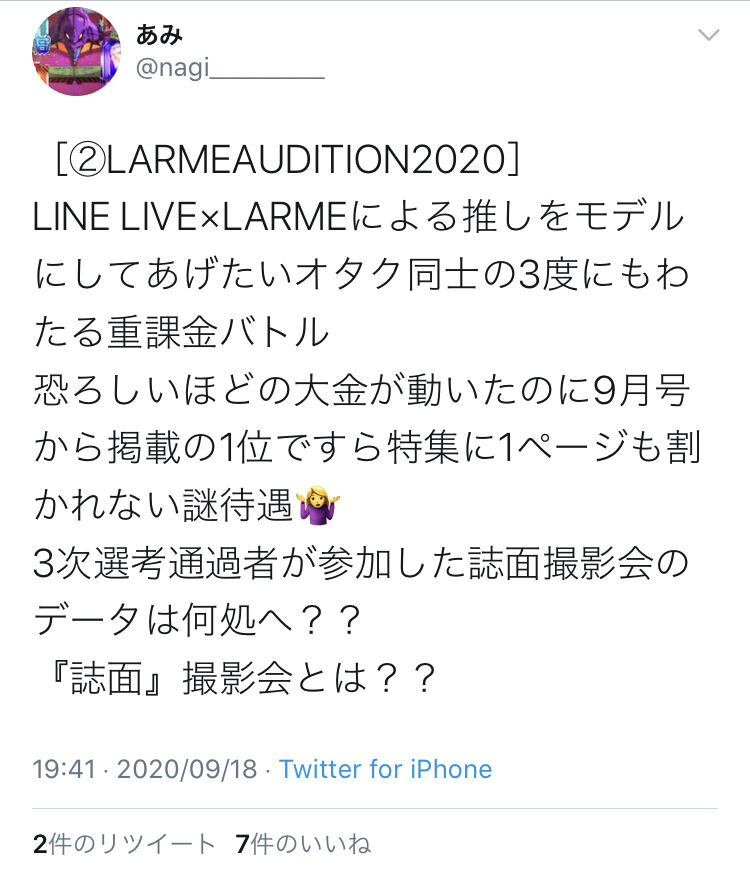Viewport: 750px width, 871px height.
Task: Click the display name あみ
Action: [x=159, y=34]
